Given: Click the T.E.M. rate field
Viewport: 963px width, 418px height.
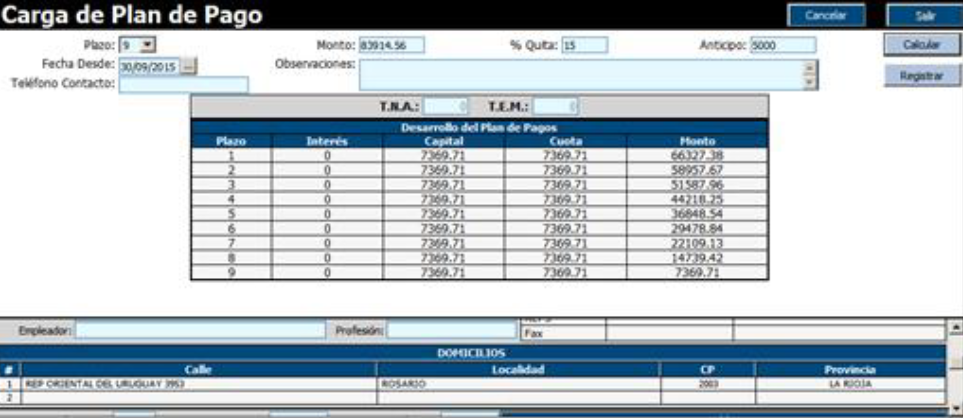Looking at the screenshot, I should [x=555, y=106].
